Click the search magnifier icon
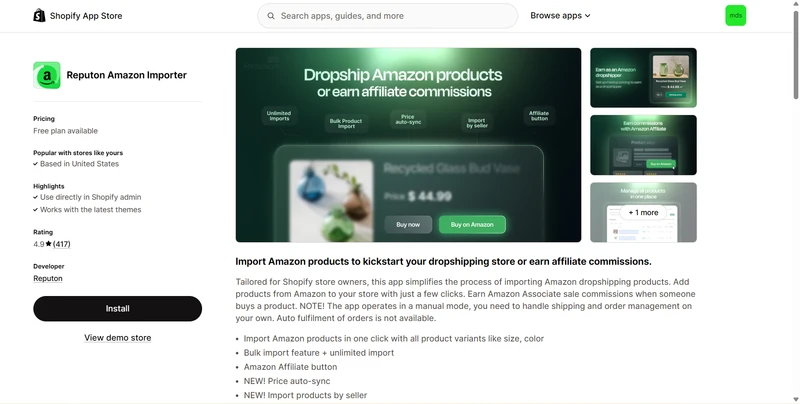The image size is (800, 404). [x=271, y=16]
